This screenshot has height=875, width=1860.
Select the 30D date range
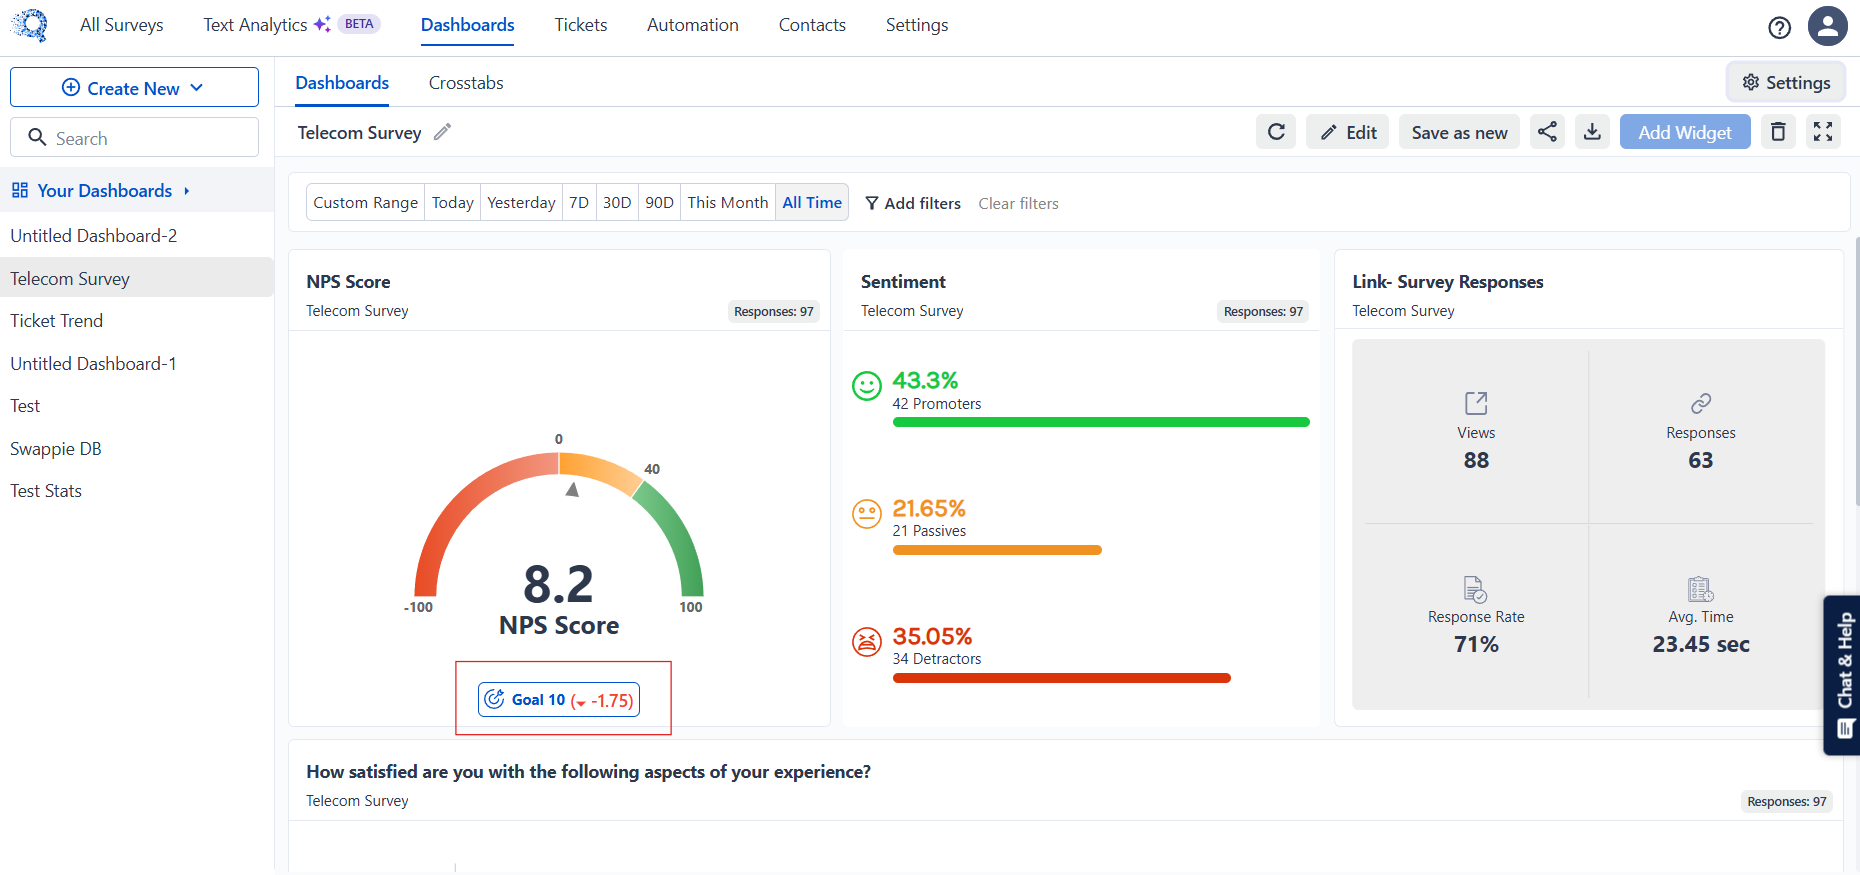(617, 202)
